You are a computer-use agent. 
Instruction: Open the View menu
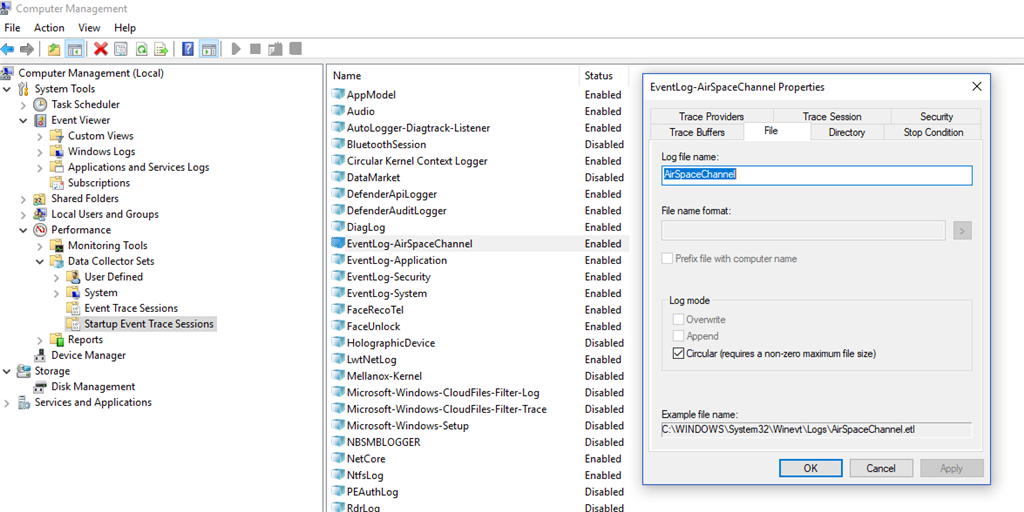[x=89, y=27]
